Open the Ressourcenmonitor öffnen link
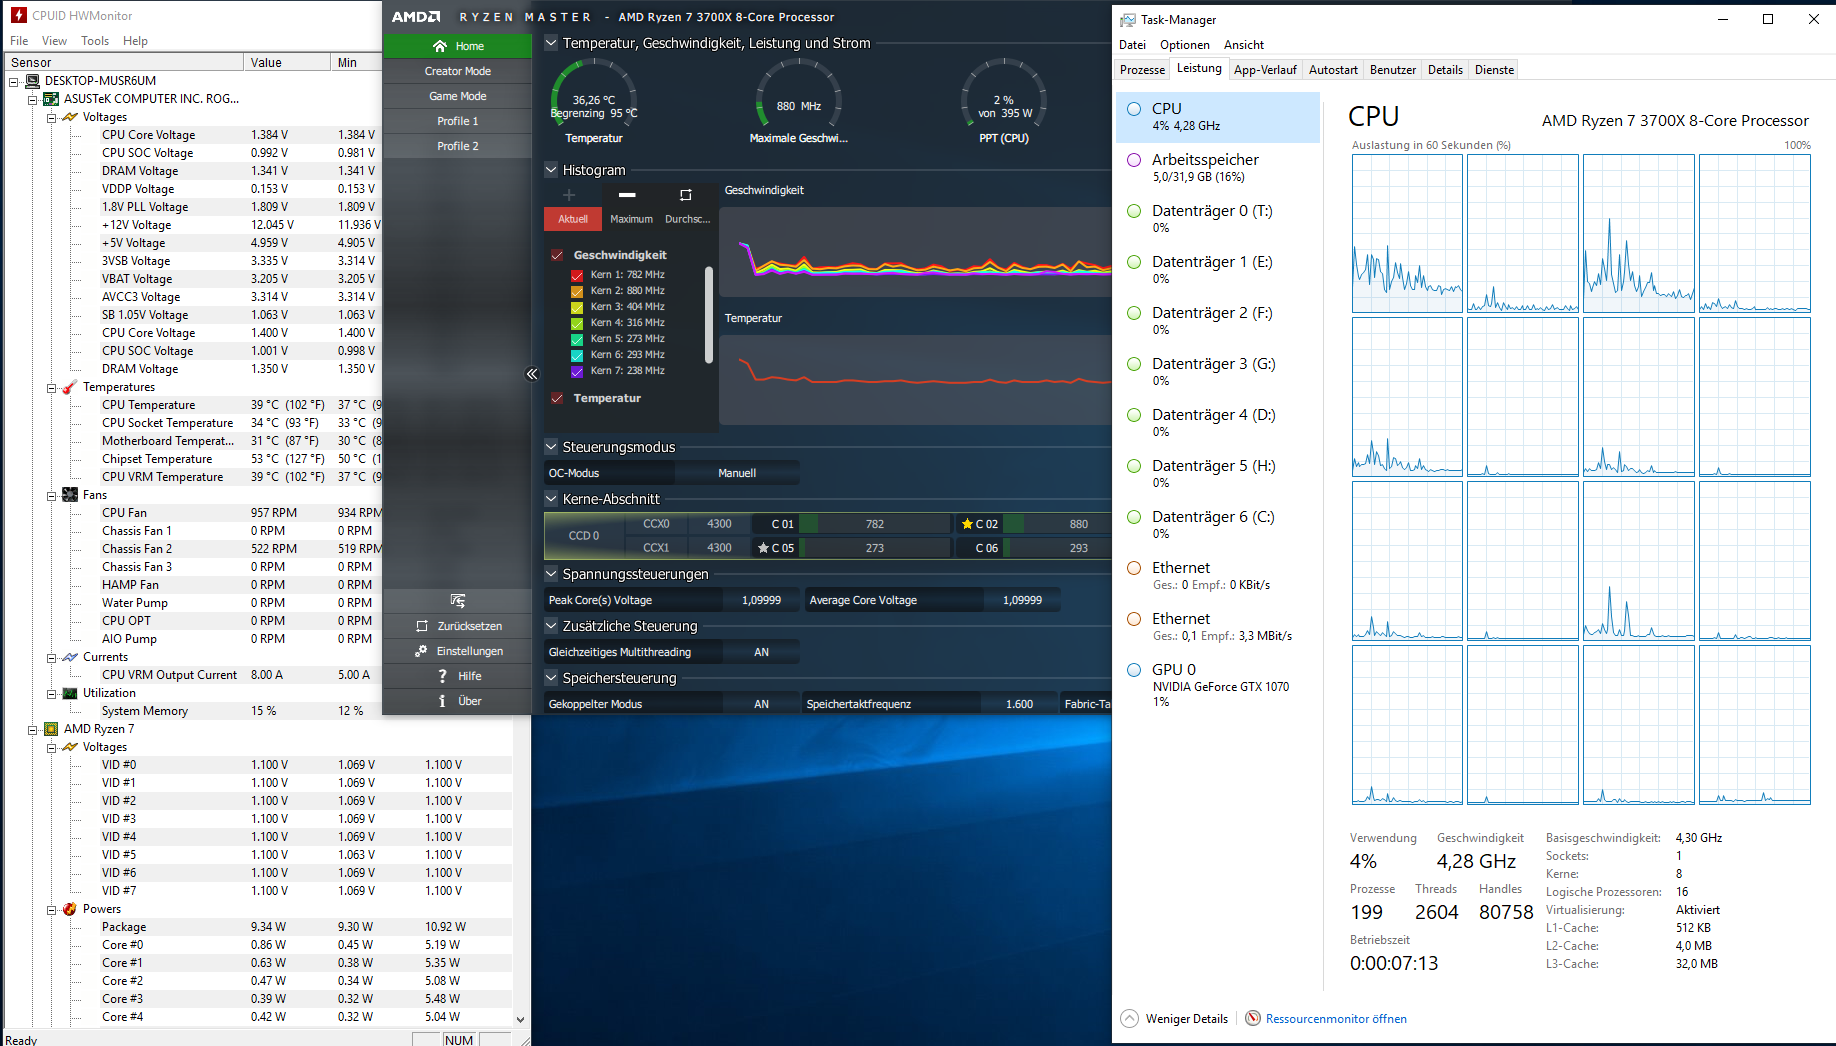 pos(1336,1019)
